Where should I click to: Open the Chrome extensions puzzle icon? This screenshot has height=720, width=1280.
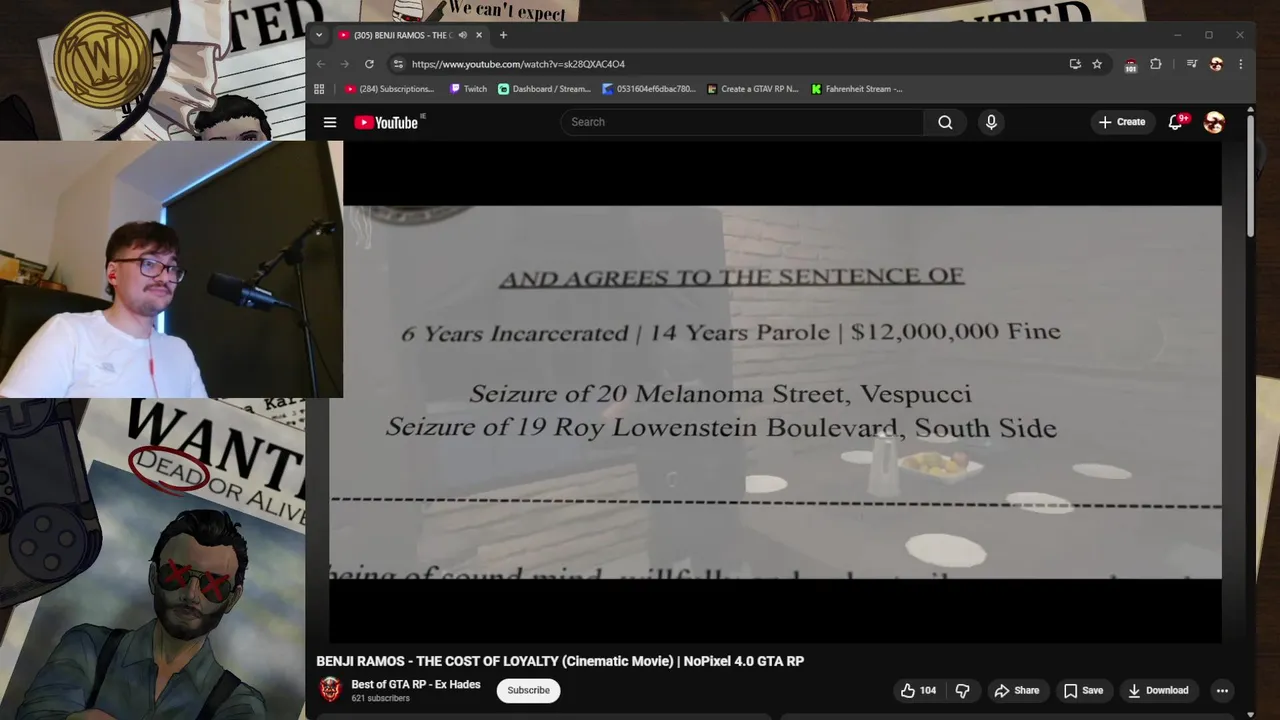pyautogui.click(x=1156, y=64)
